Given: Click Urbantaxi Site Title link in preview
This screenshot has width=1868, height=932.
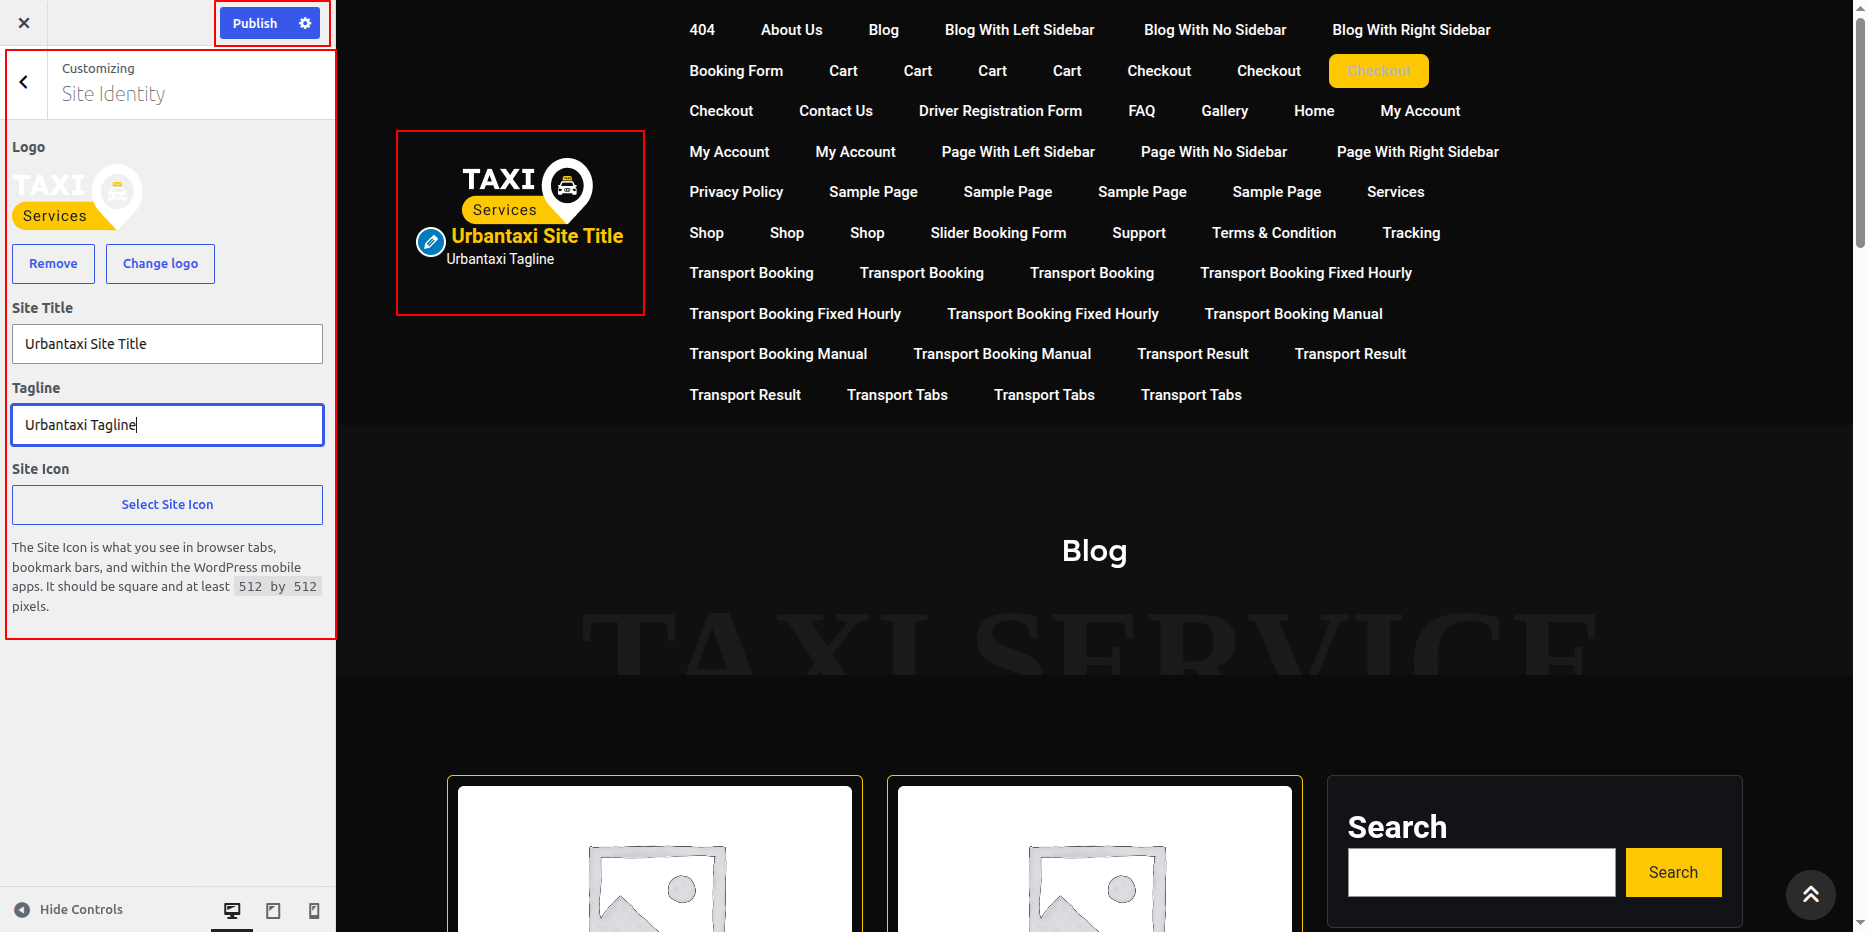Looking at the screenshot, I should (537, 236).
